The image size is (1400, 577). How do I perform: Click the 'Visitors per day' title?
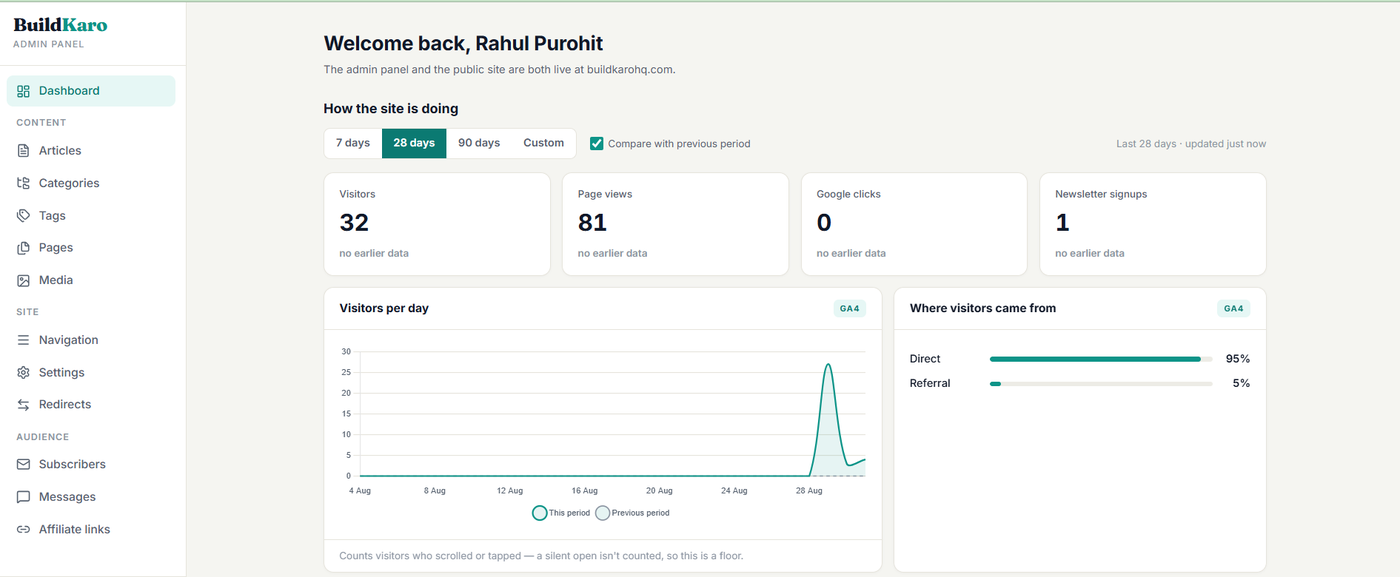384,309
